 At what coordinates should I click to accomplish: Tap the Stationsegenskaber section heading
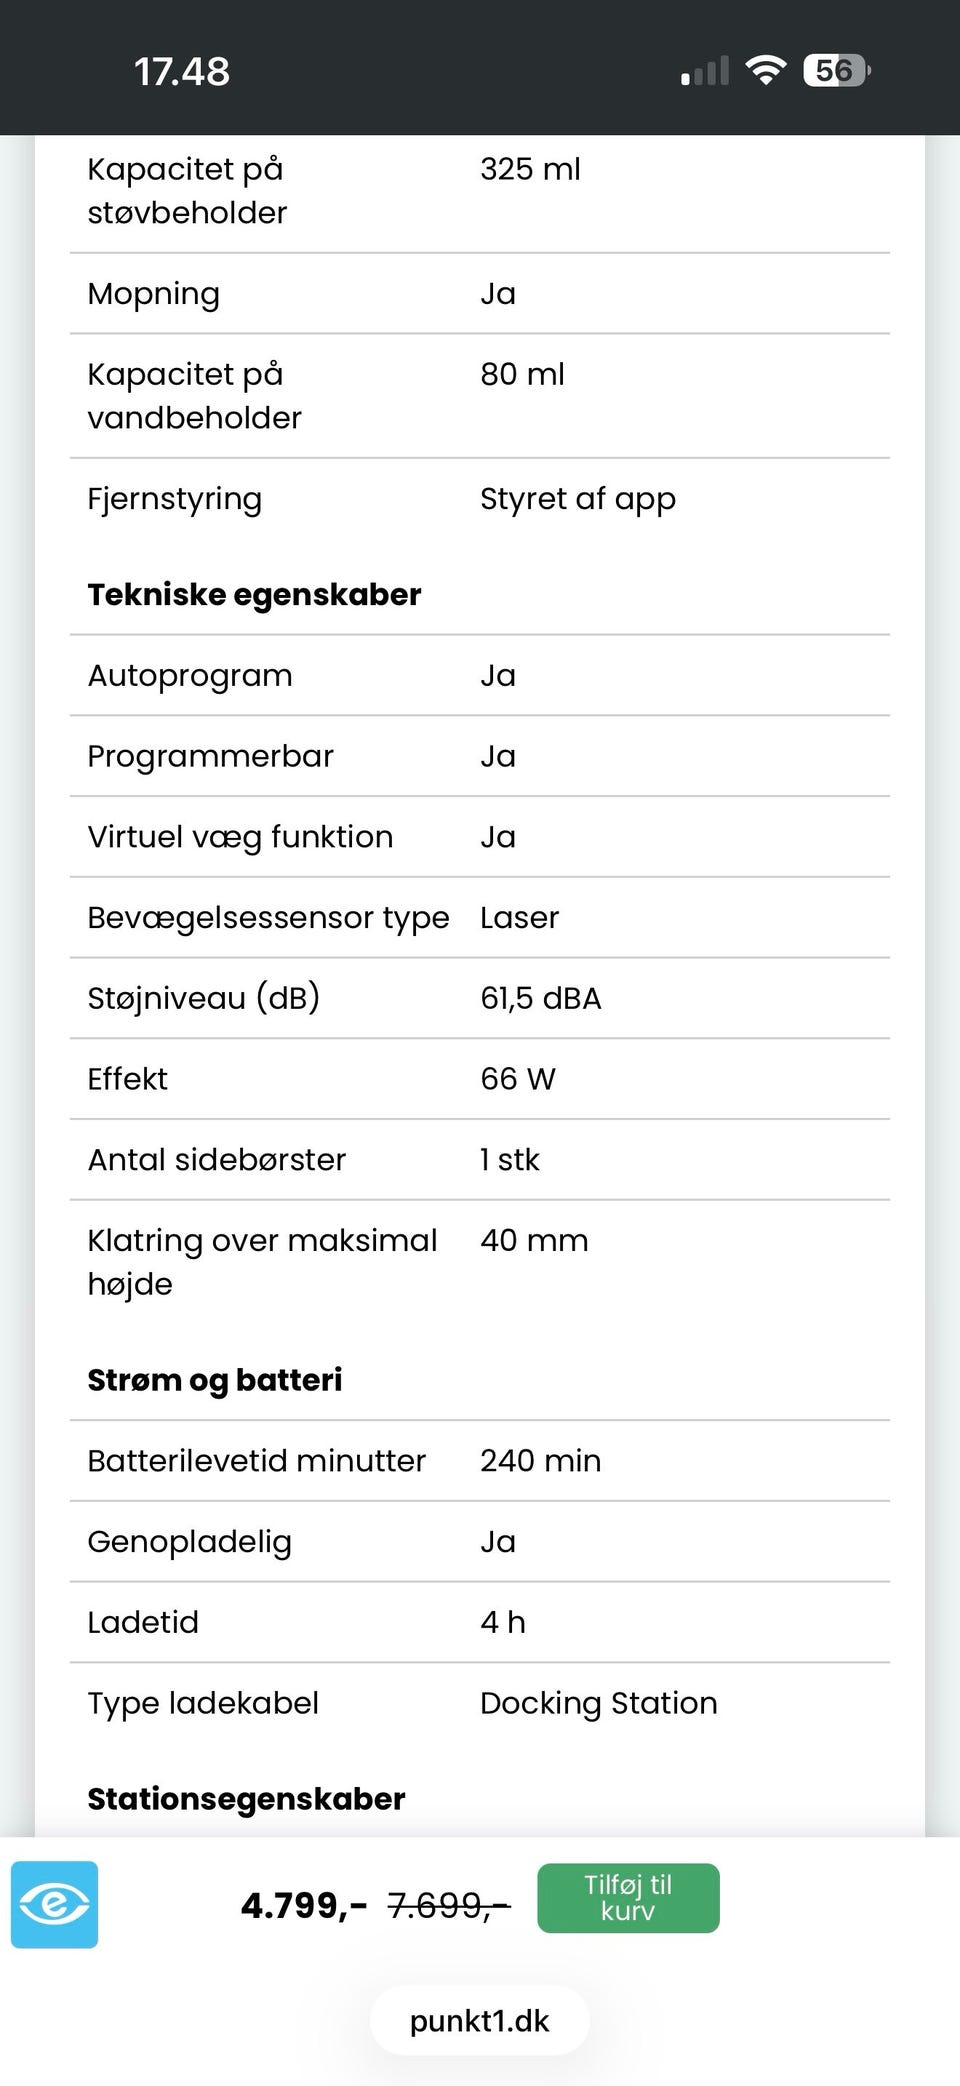tap(246, 1798)
